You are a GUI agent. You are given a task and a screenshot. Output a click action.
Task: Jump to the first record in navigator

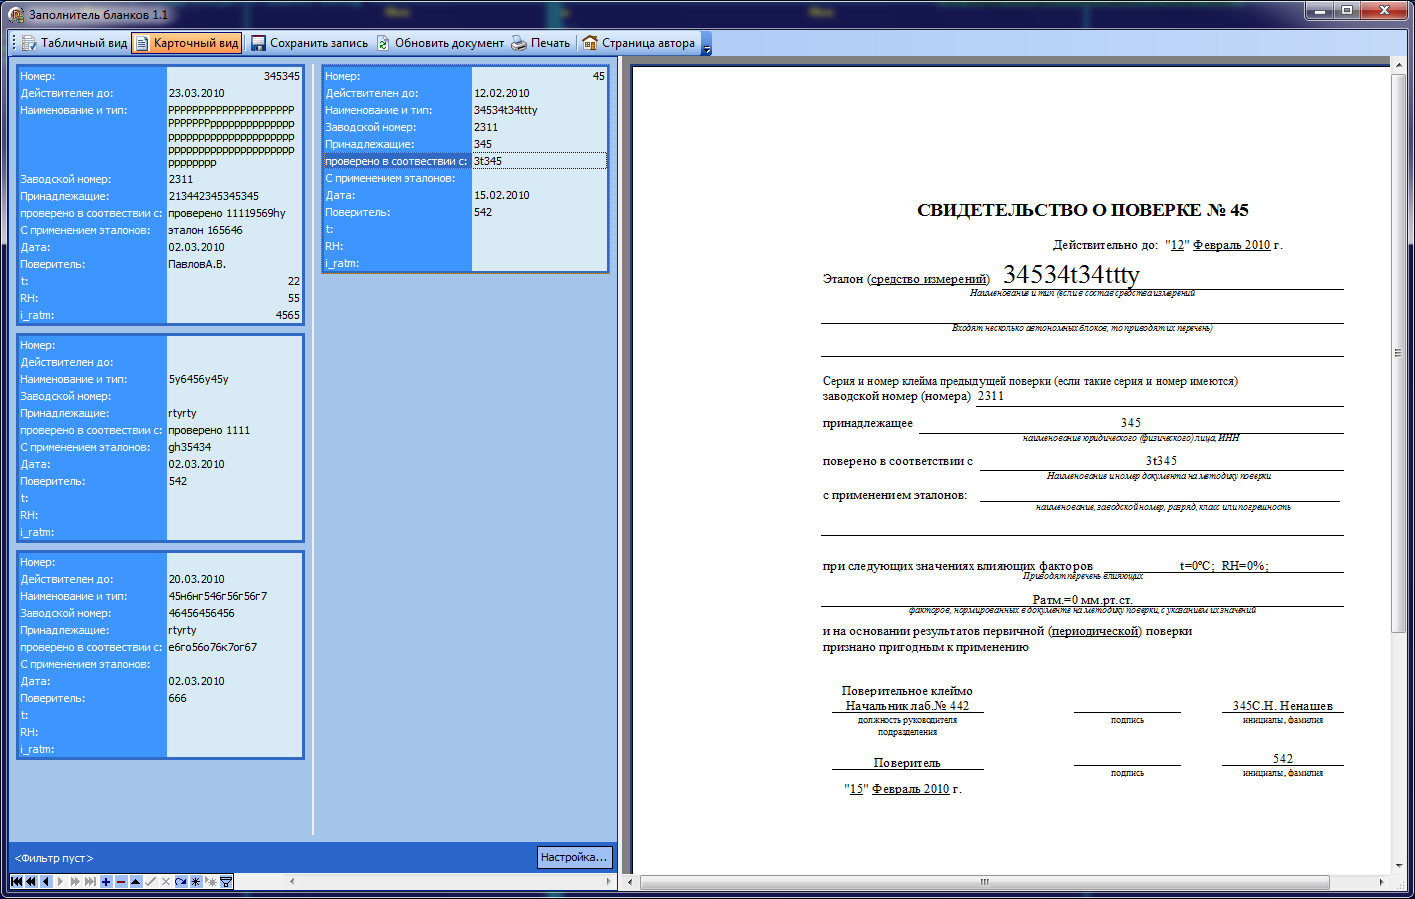tap(16, 882)
